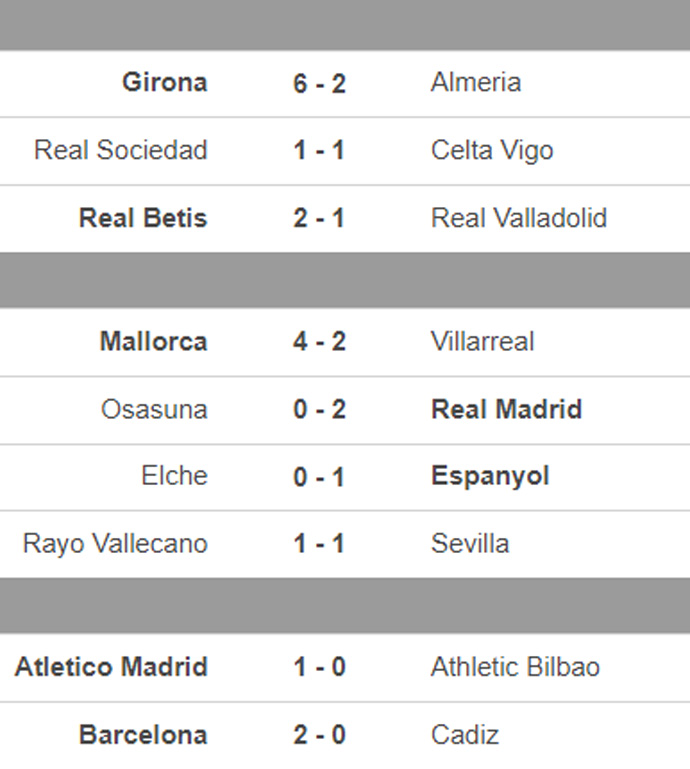The image size is (690, 769).
Task: Select the 2 - 1 score
Action: click(x=319, y=219)
